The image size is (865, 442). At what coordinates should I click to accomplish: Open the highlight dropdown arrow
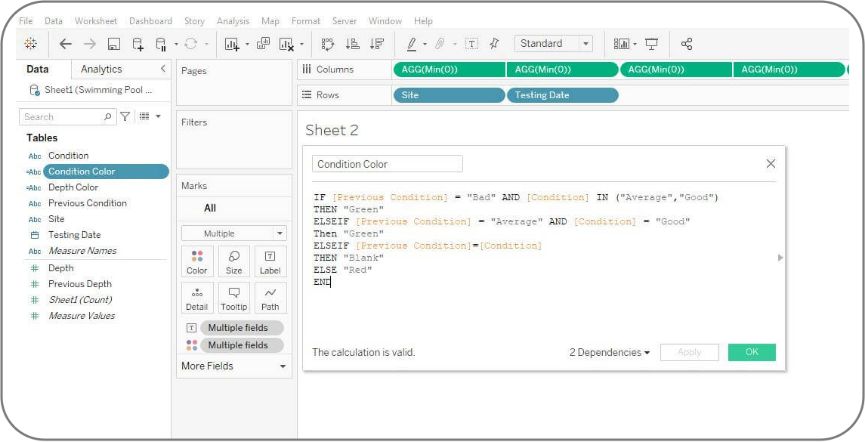tap(425, 44)
